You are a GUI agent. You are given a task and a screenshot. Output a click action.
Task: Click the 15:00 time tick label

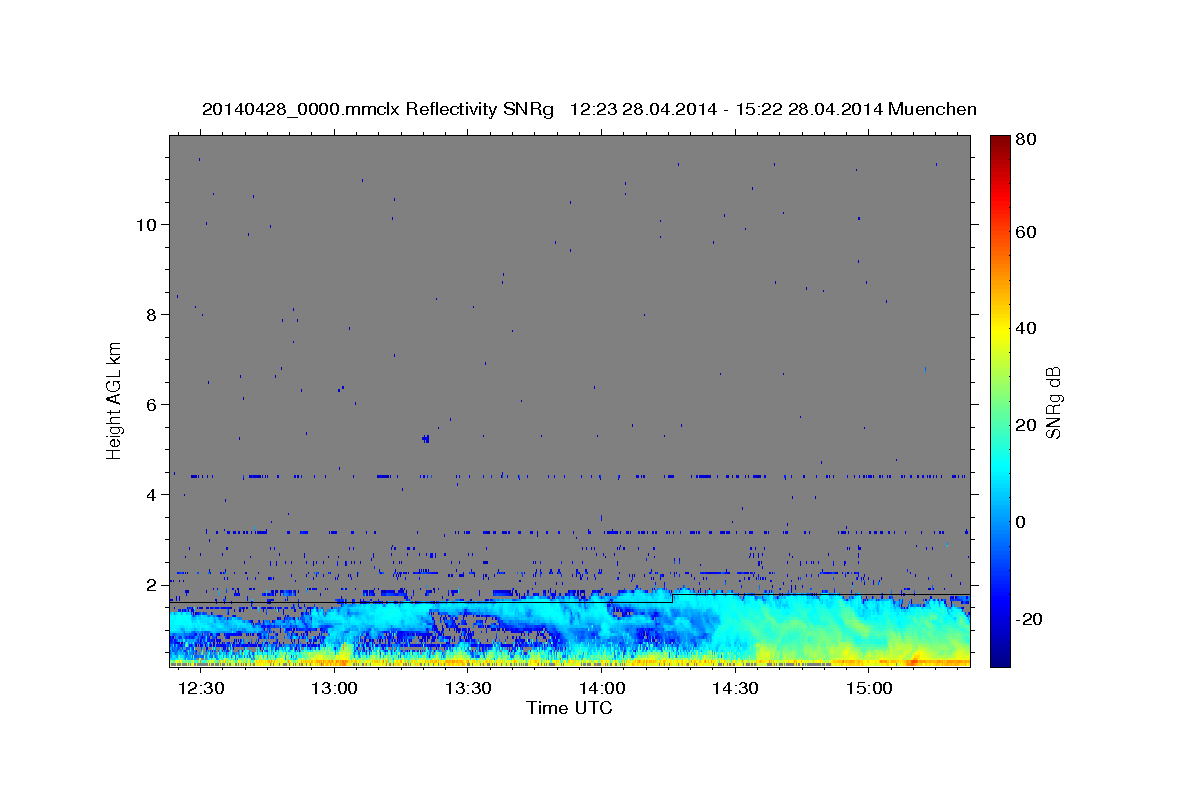(869, 689)
